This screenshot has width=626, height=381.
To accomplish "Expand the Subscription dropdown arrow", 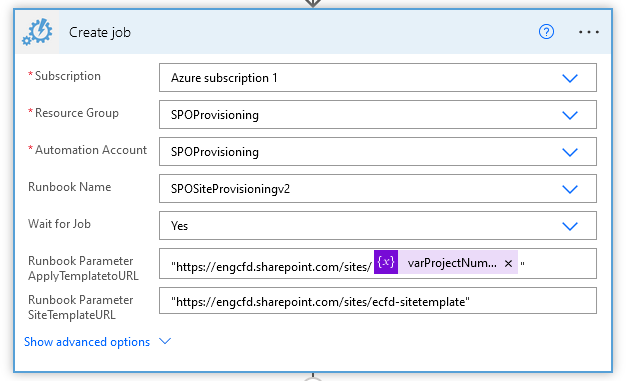I will tap(570, 78).
